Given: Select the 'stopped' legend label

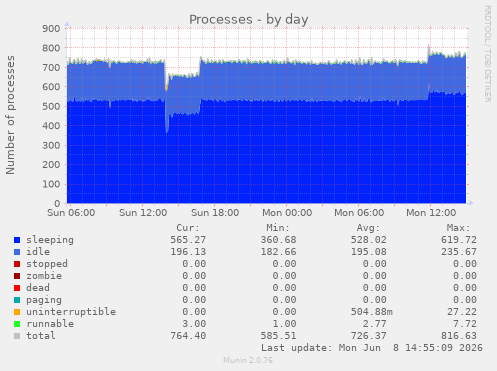Looking at the screenshot, I should click(47, 264).
